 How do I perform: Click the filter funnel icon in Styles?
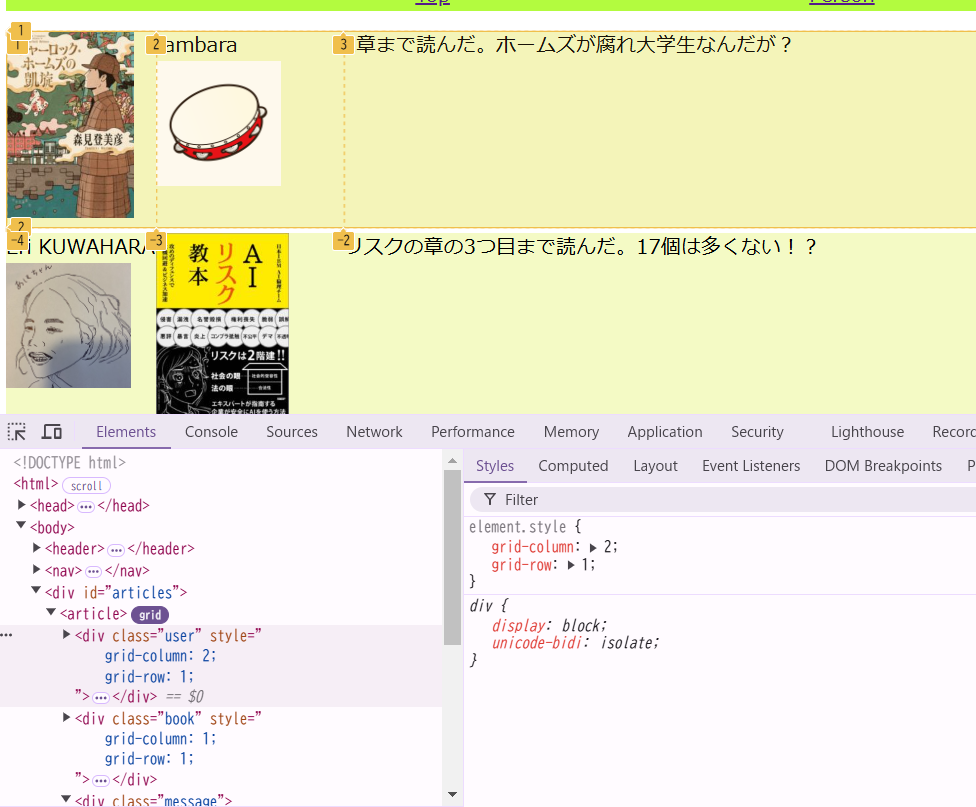click(x=490, y=499)
